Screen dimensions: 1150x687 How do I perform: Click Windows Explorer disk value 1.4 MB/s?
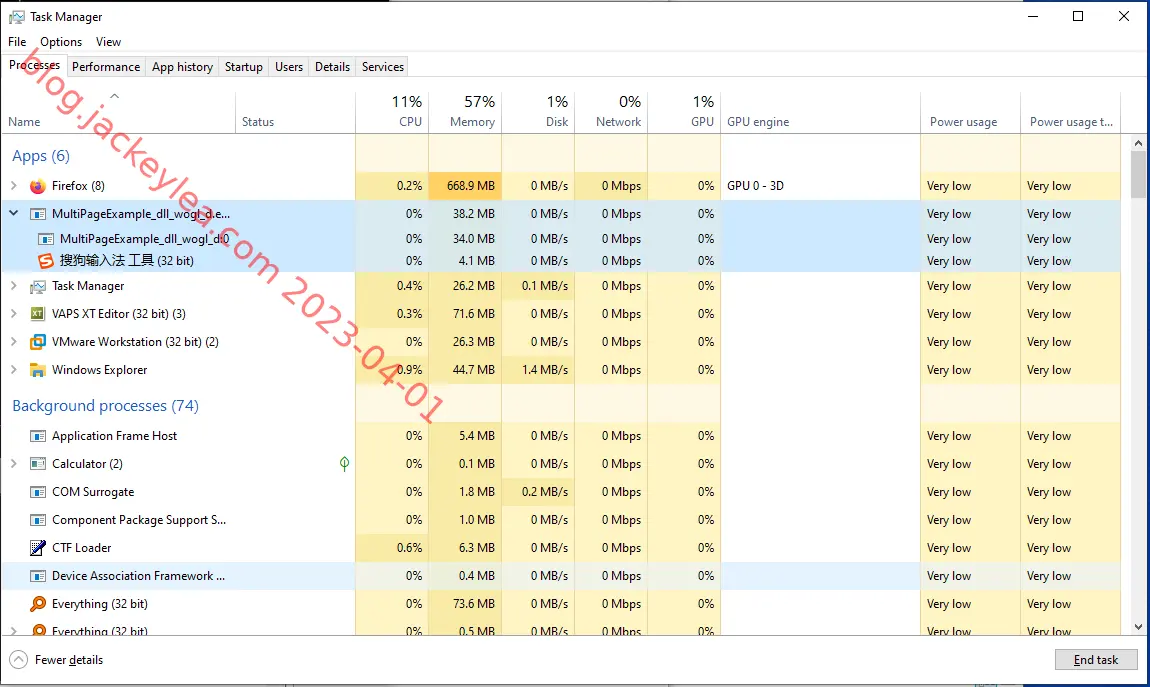(545, 370)
